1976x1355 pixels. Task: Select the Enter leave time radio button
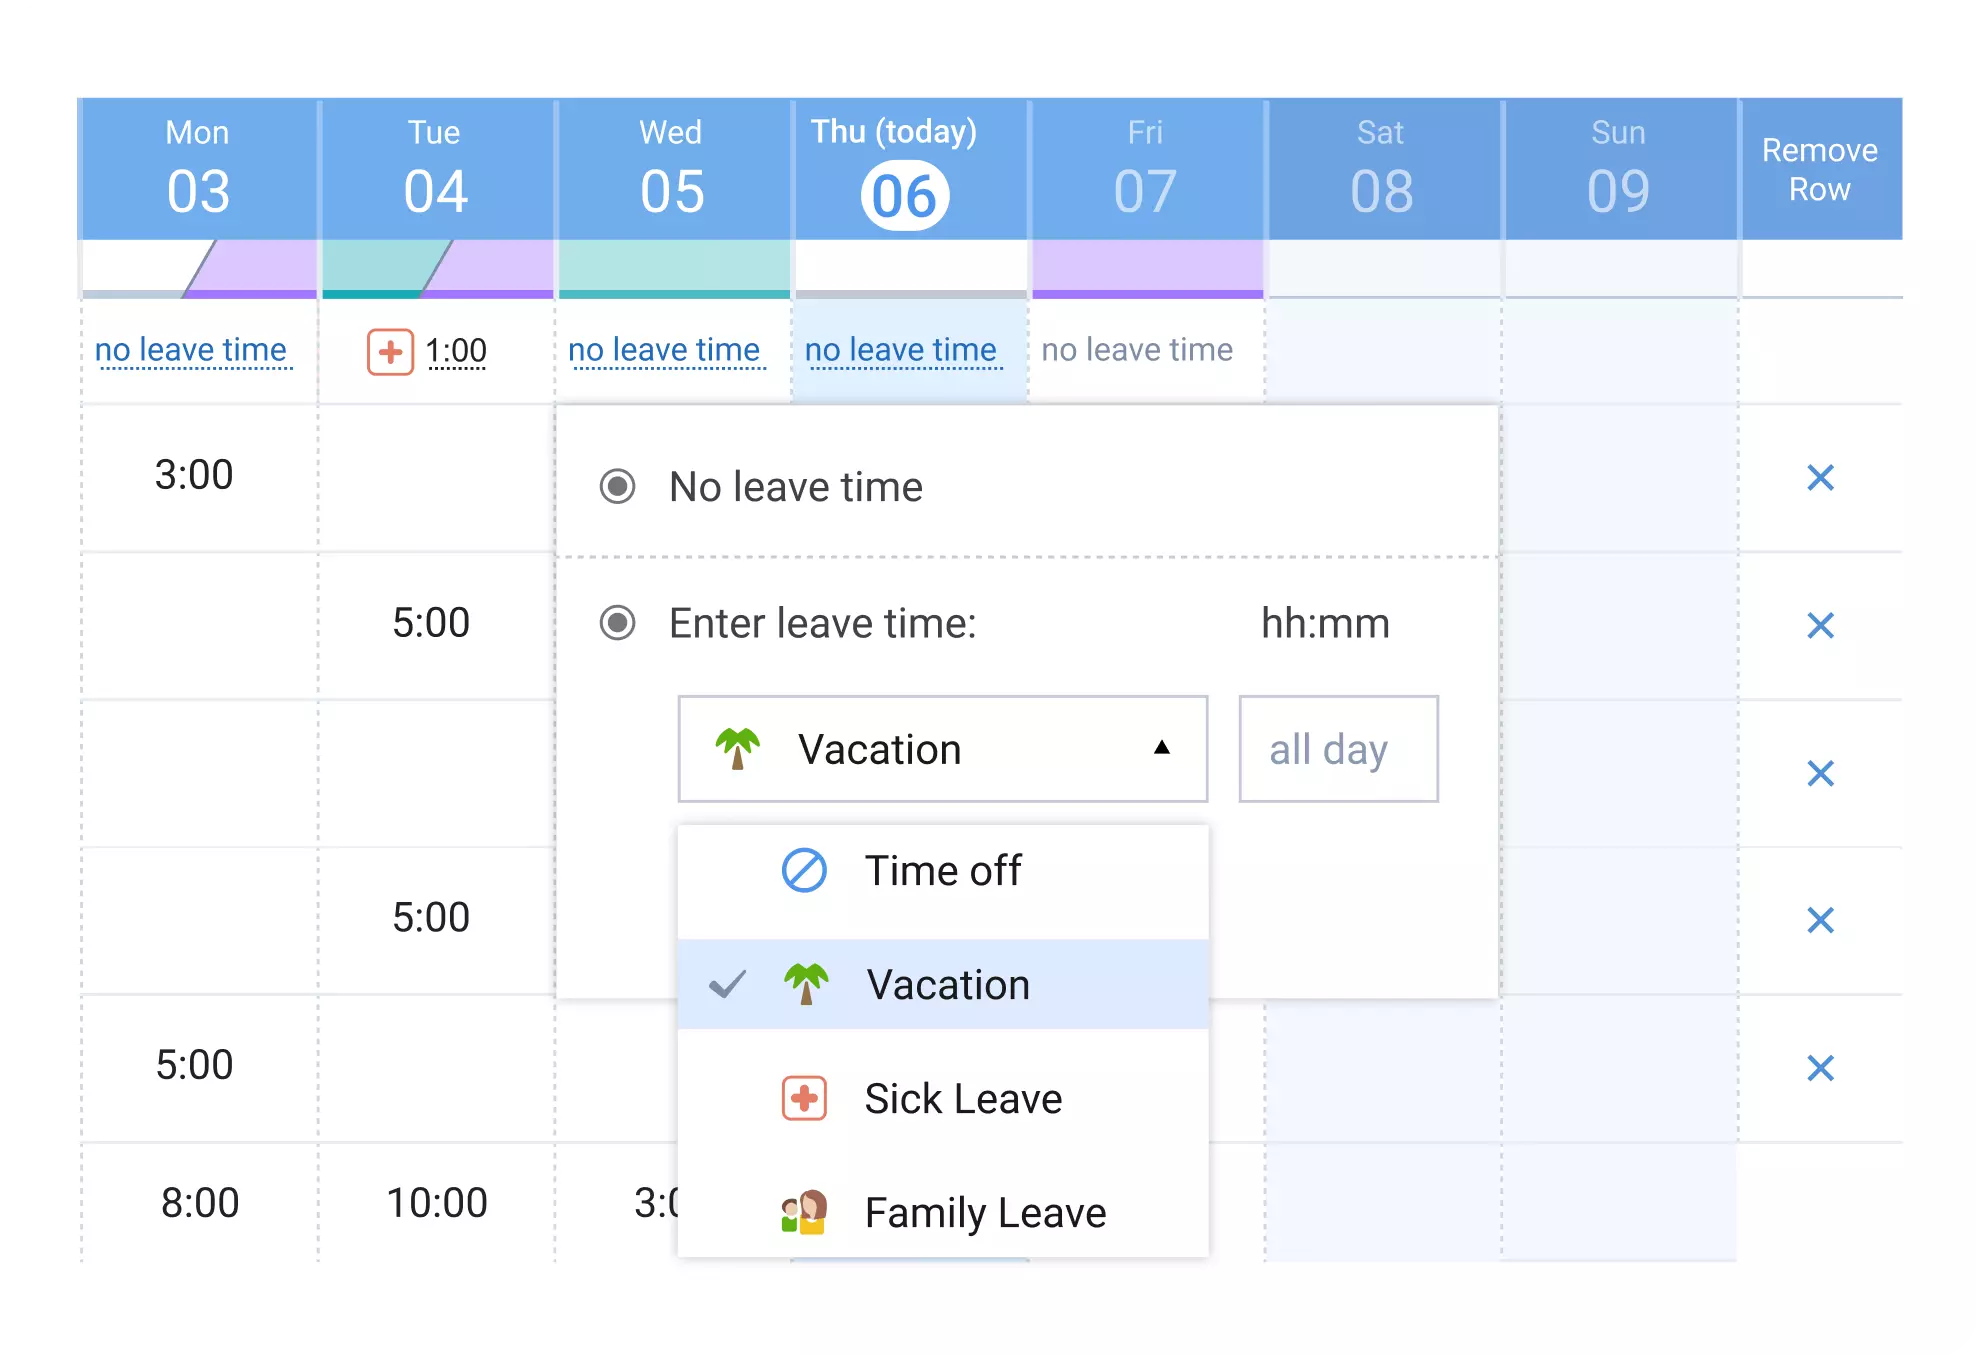617,623
